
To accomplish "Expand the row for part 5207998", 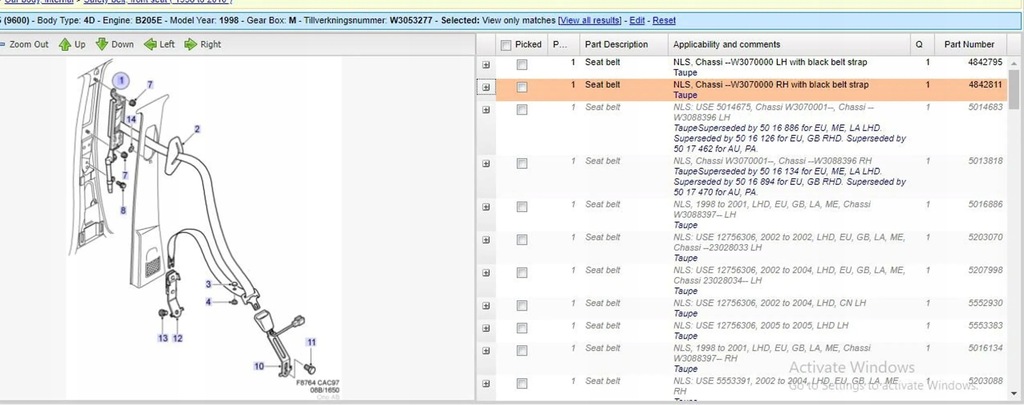I will 486,273.
